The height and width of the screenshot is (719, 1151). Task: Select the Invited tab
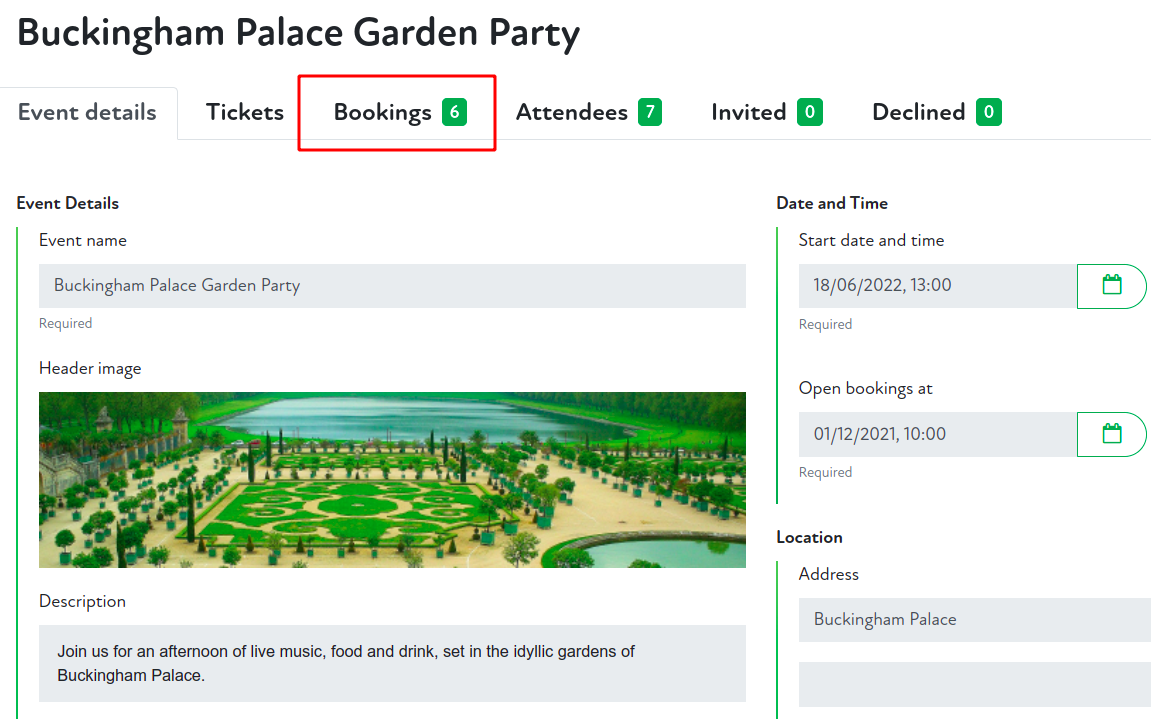(748, 112)
